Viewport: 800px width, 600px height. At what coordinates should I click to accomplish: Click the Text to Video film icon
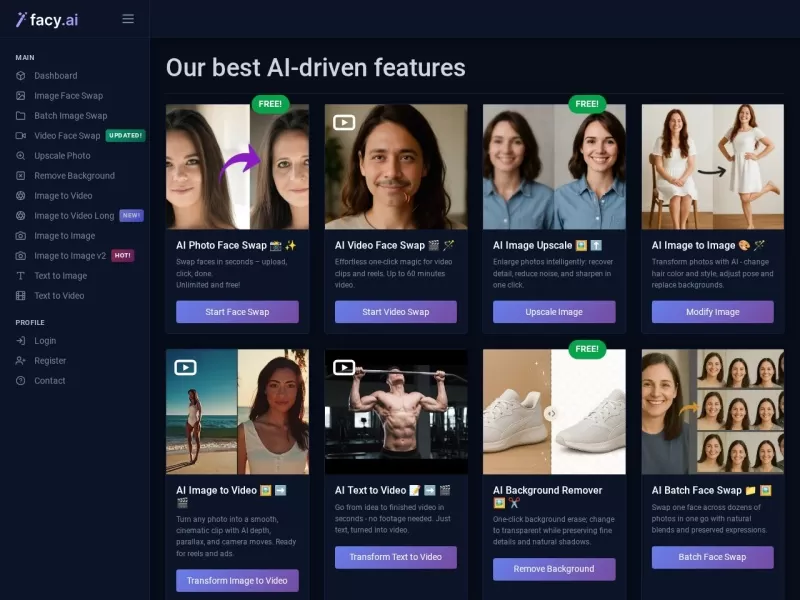20,295
